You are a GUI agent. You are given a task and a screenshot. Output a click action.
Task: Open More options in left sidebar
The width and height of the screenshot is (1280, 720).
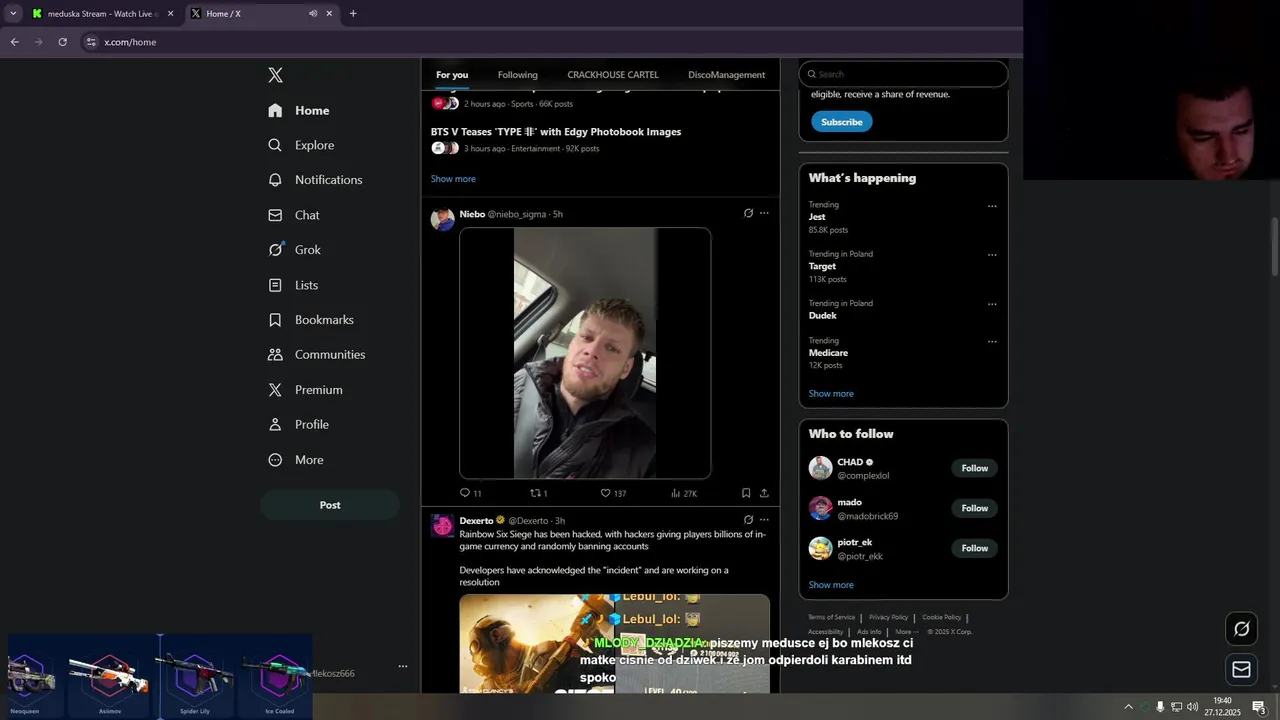tap(296, 460)
